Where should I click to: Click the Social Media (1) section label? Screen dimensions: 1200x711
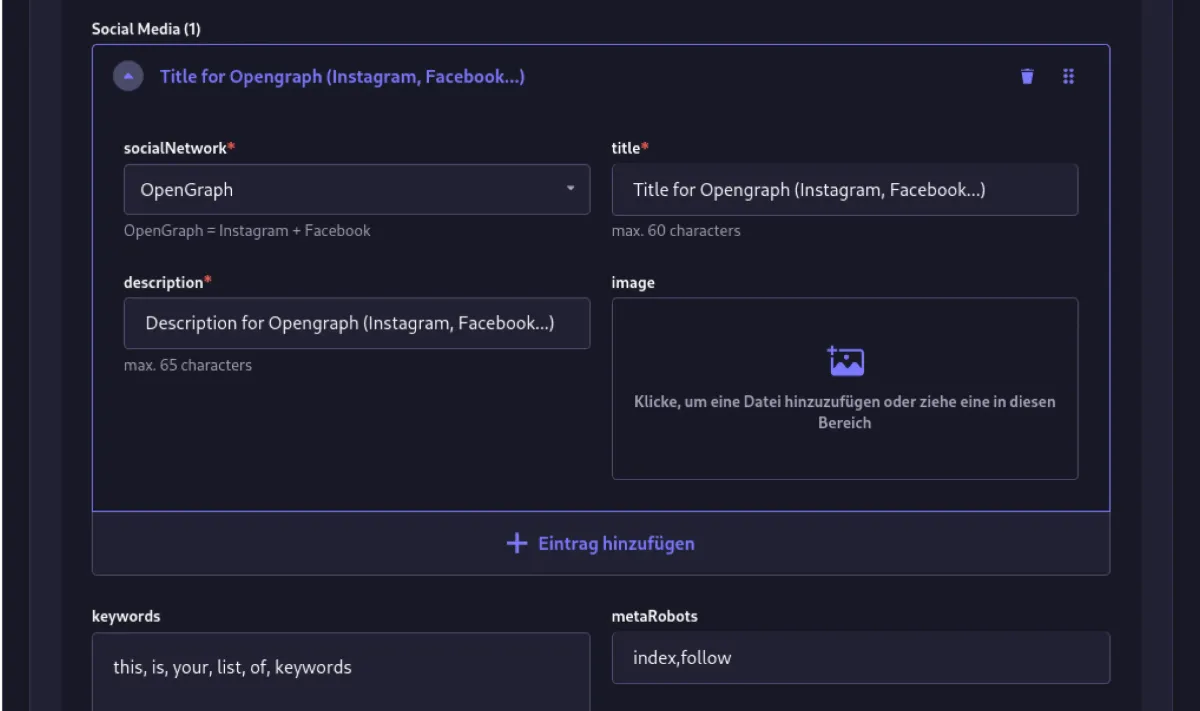[146, 29]
